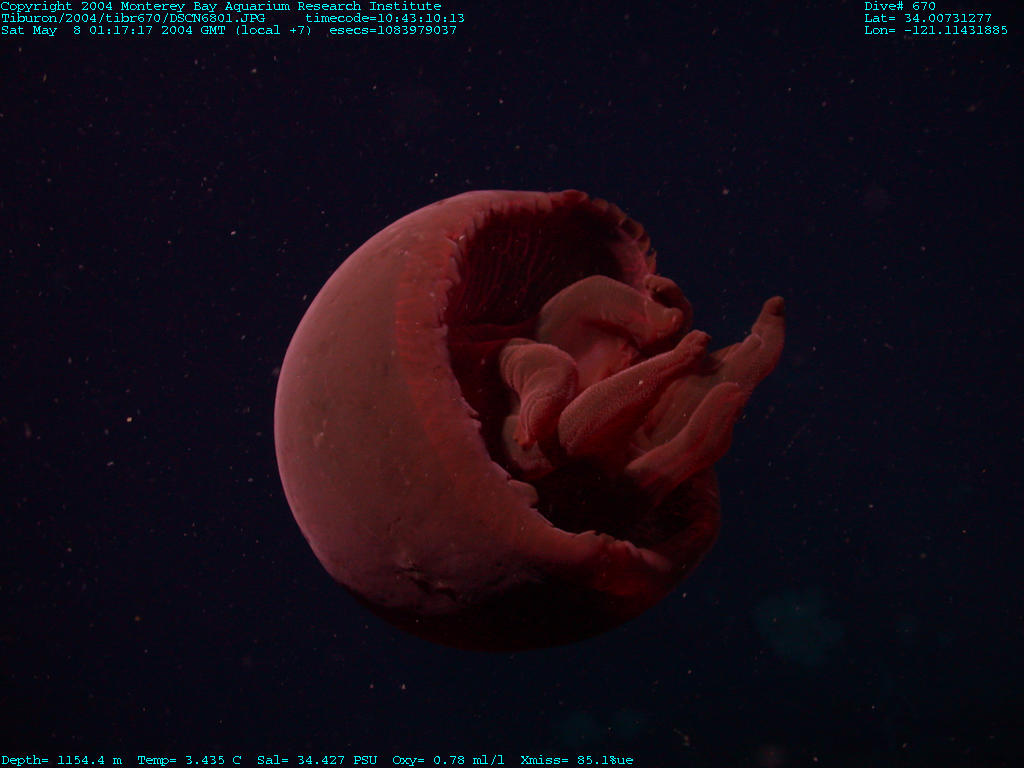Click the Sat May 8 date stamp
Viewport: 1024px width, 768px height.
tap(45, 30)
